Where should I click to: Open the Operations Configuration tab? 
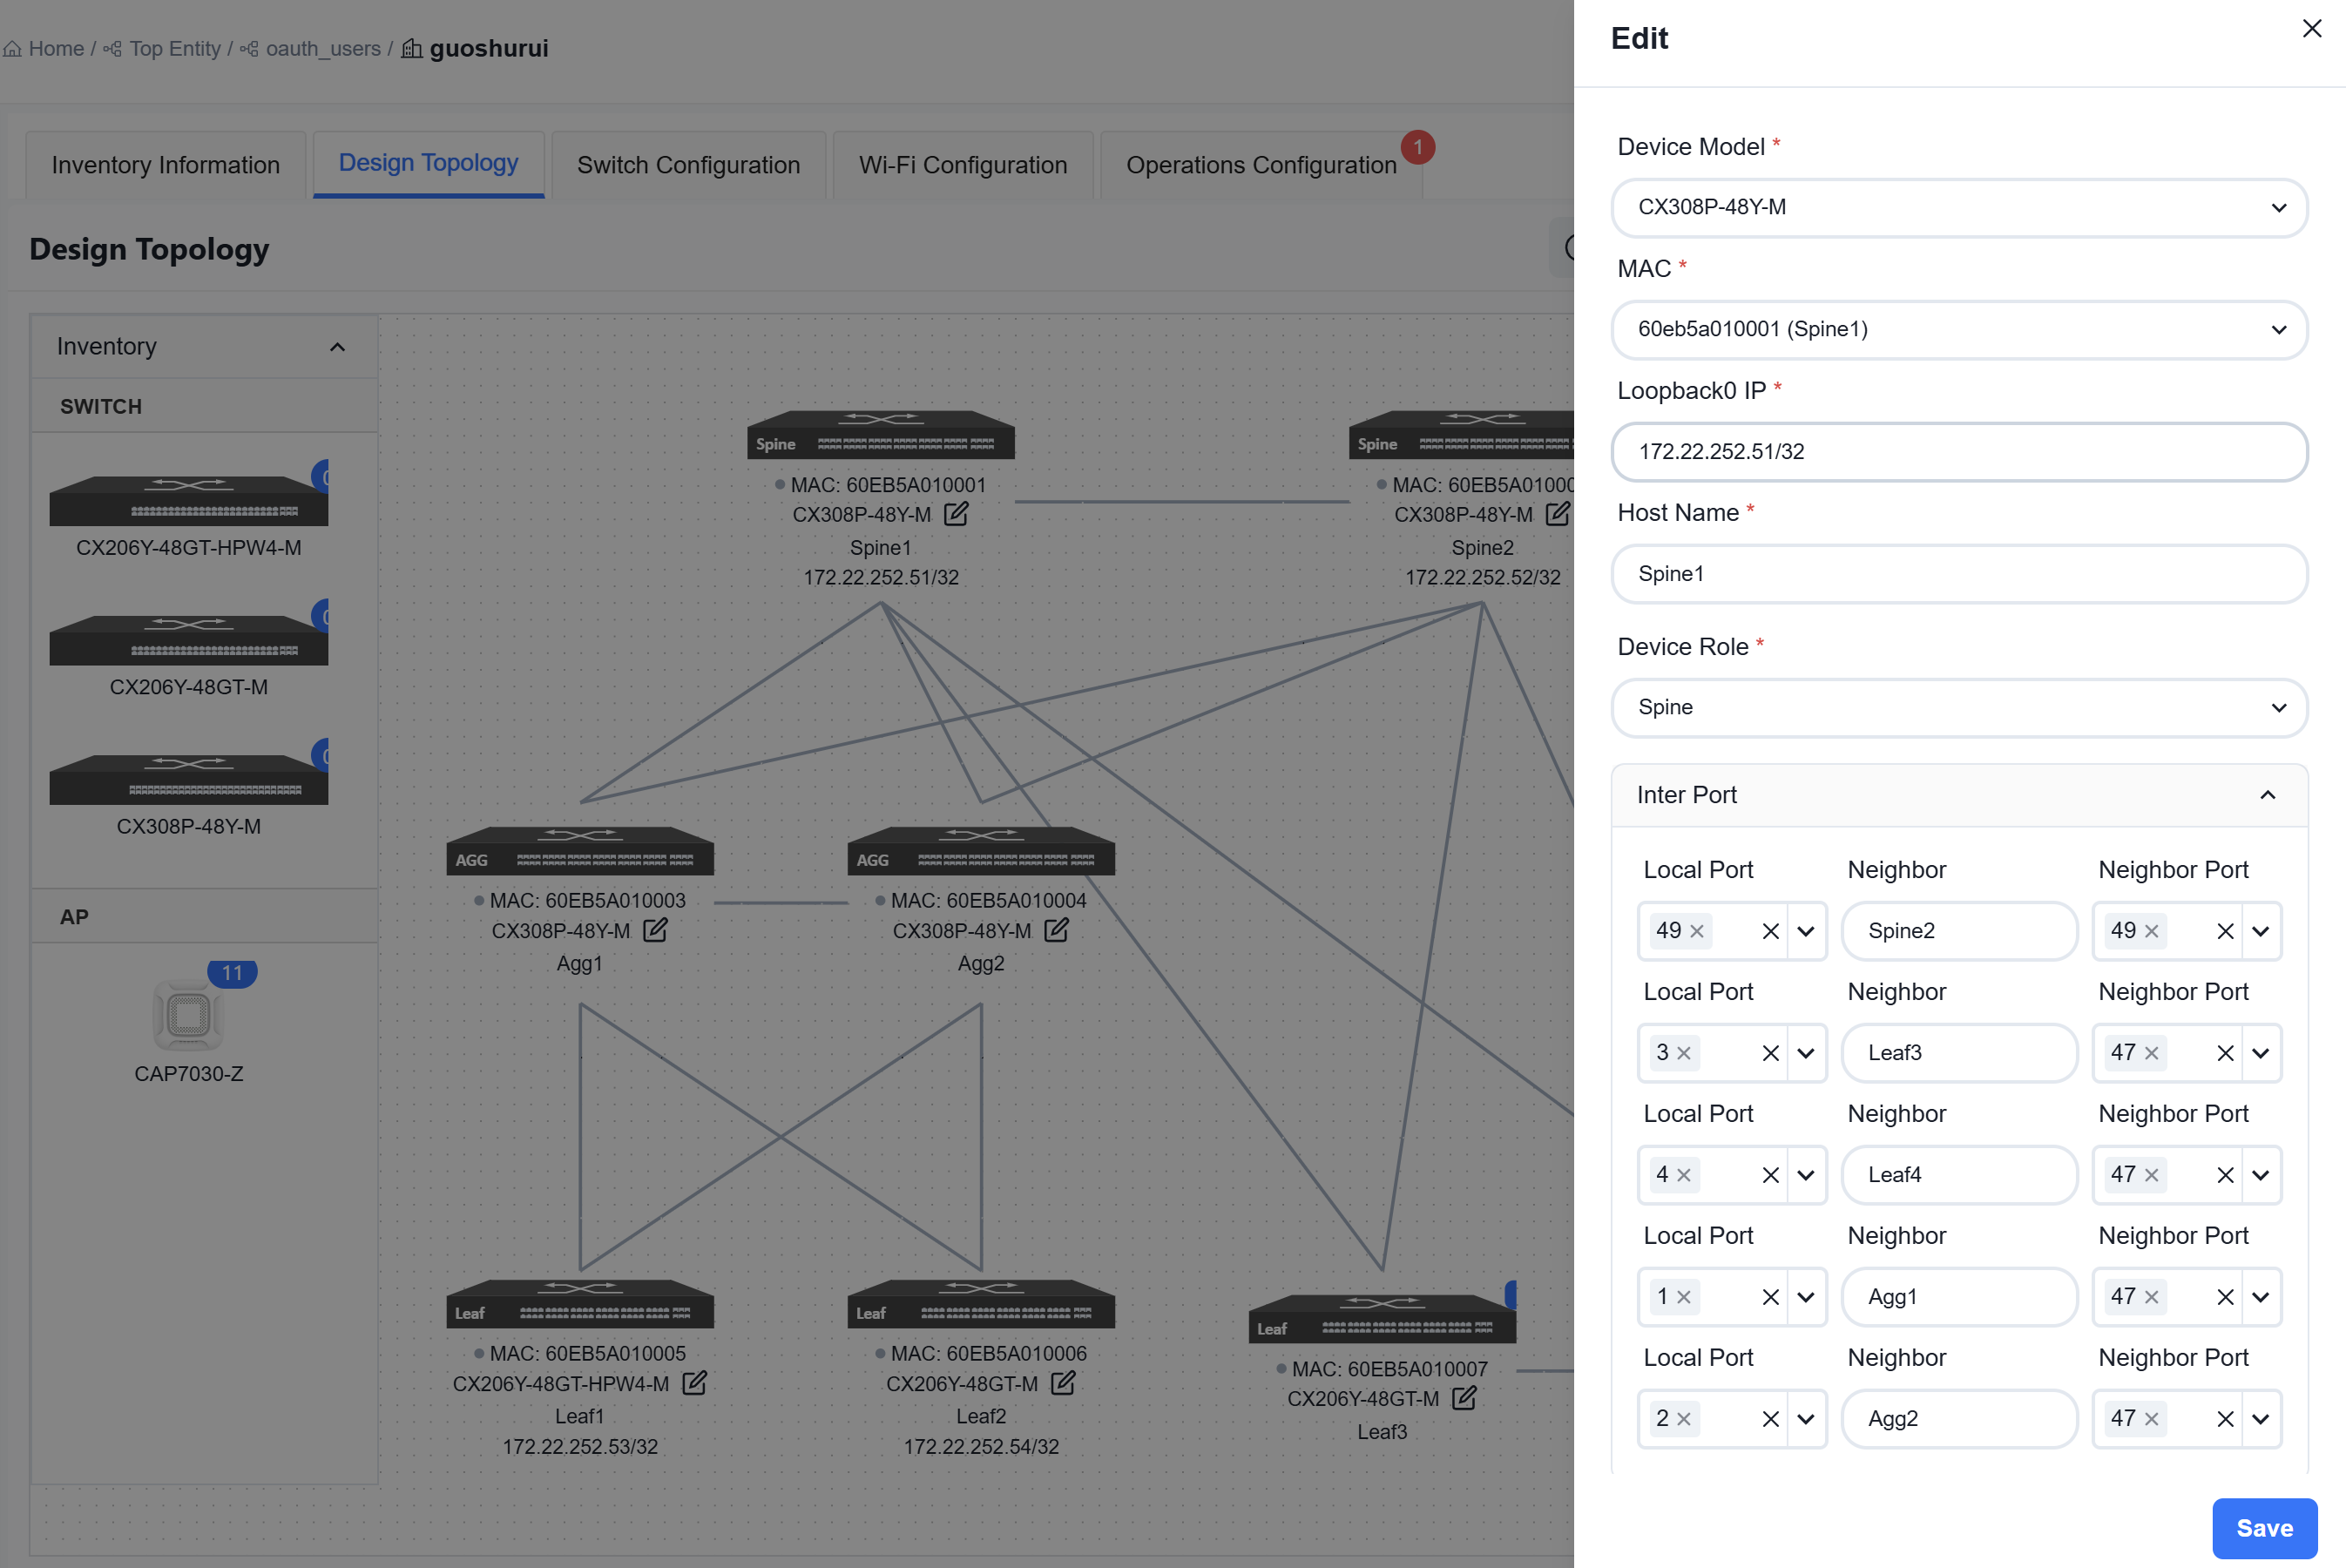point(1261,165)
